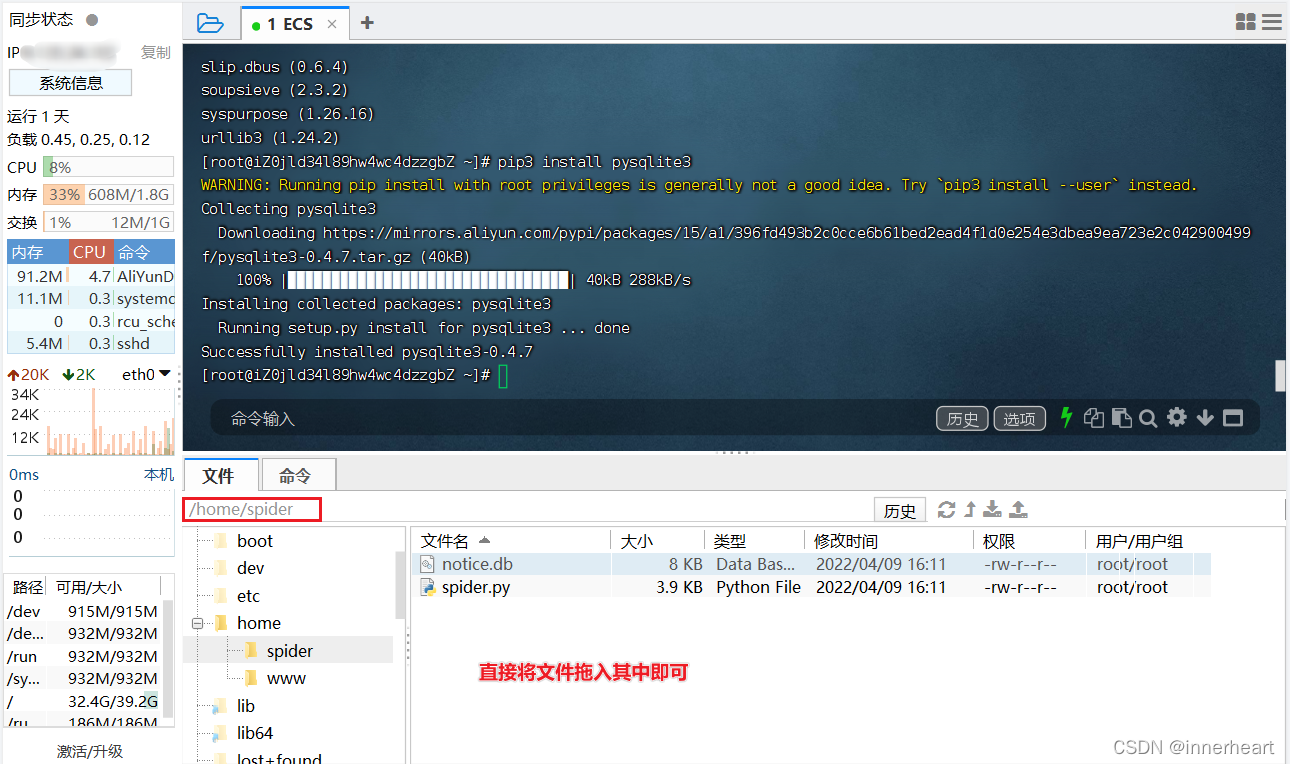Open terminal settings gear icon
1290x764 pixels.
coord(1177,418)
